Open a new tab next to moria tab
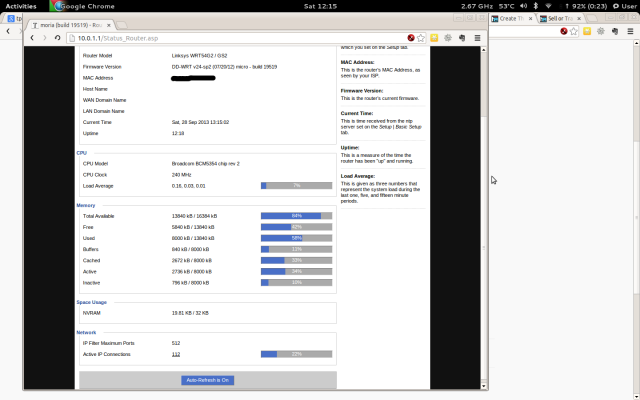The width and height of the screenshot is (640, 400). pos(121,25)
